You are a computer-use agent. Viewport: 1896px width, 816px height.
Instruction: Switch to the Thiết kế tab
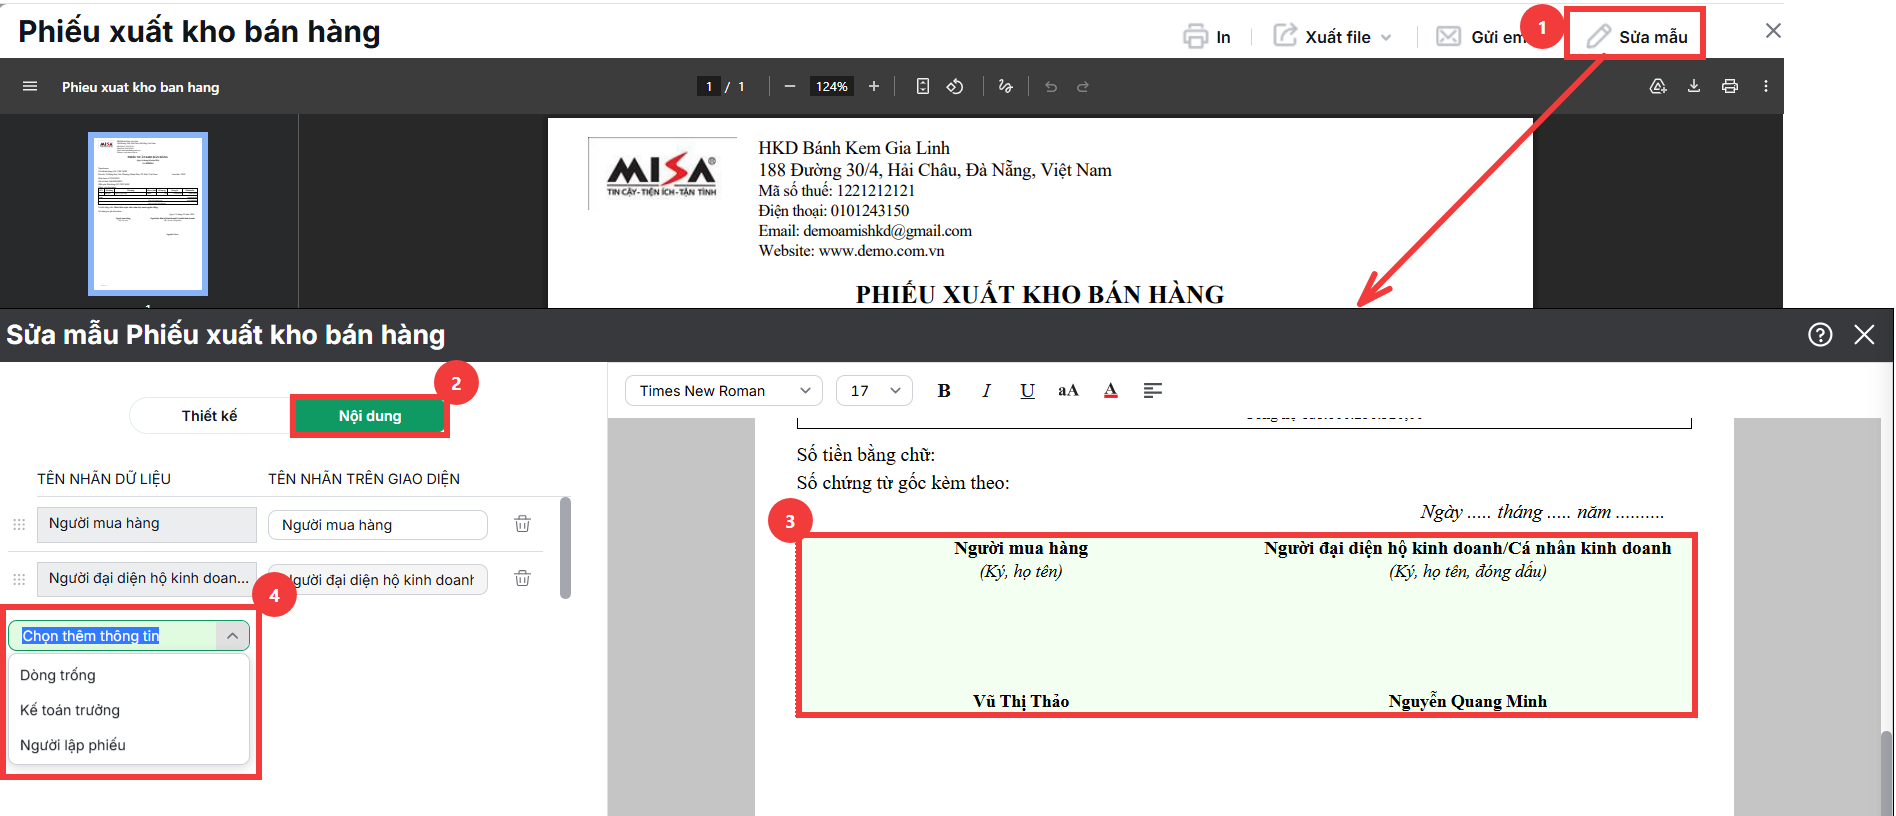point(209,415)
